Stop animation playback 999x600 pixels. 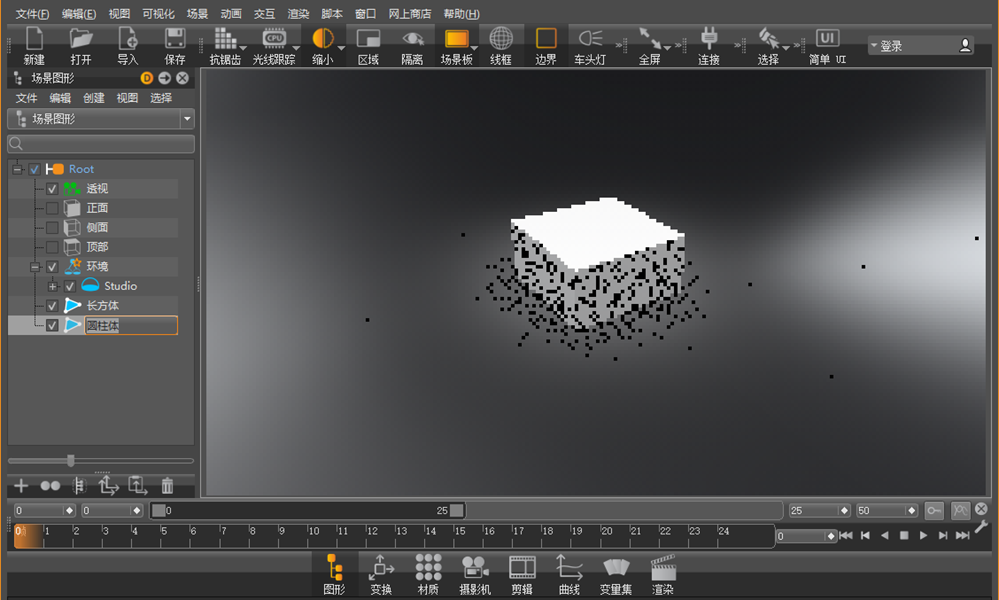pyautogui.click(x=903, y=536)
